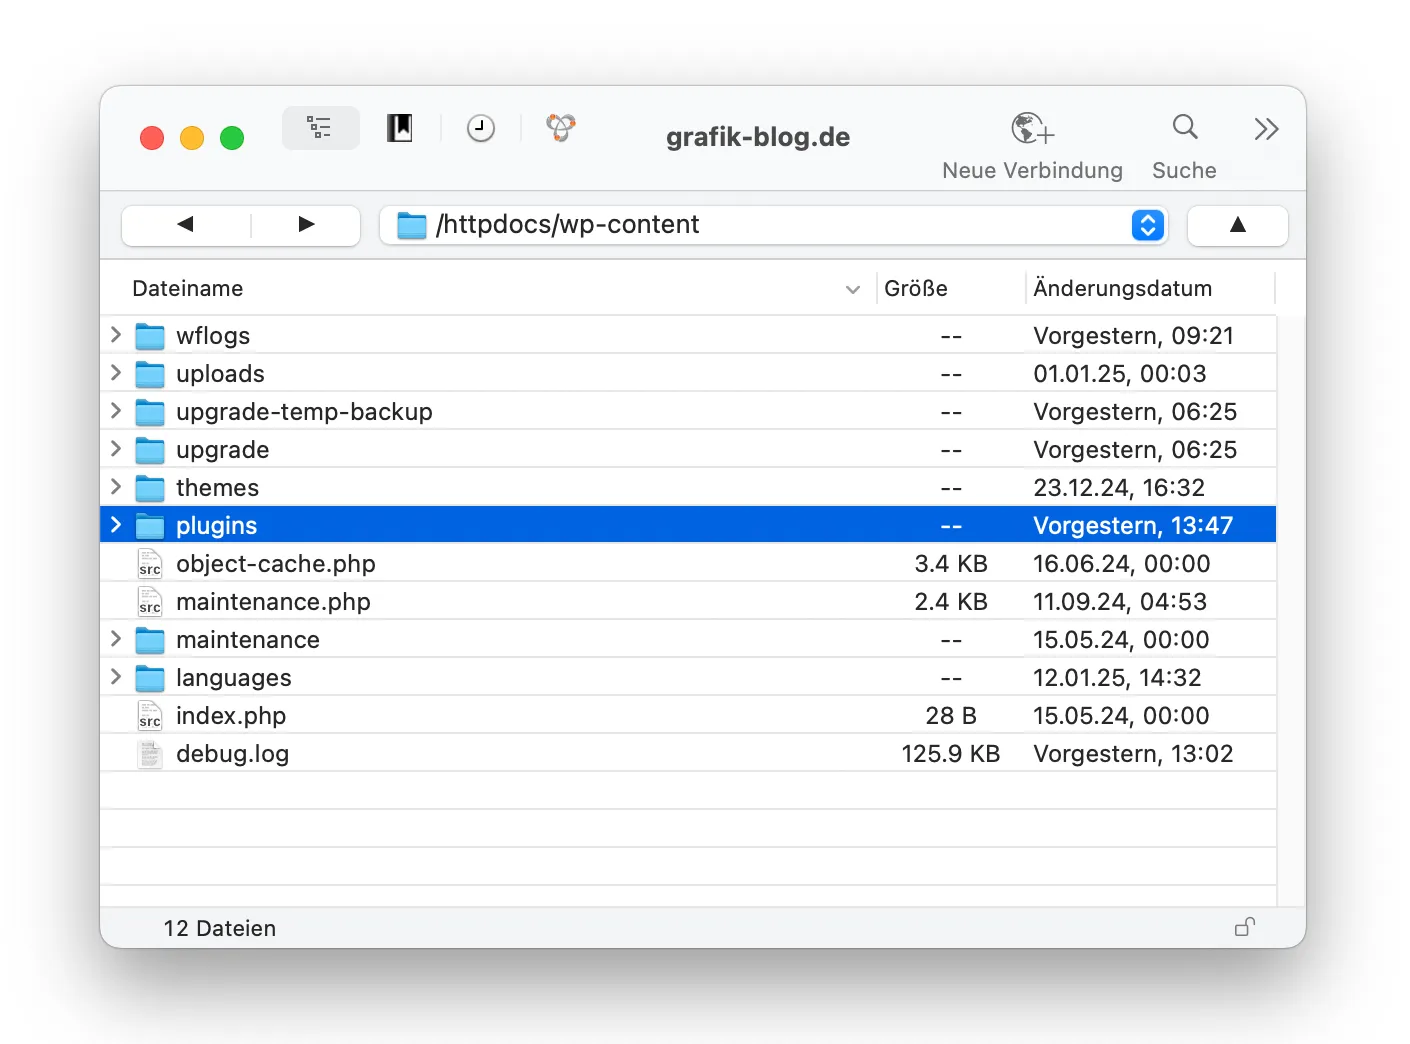1410x1044 pixels.
Task: Expand the uploads folder
Action: tap(116, 373)
